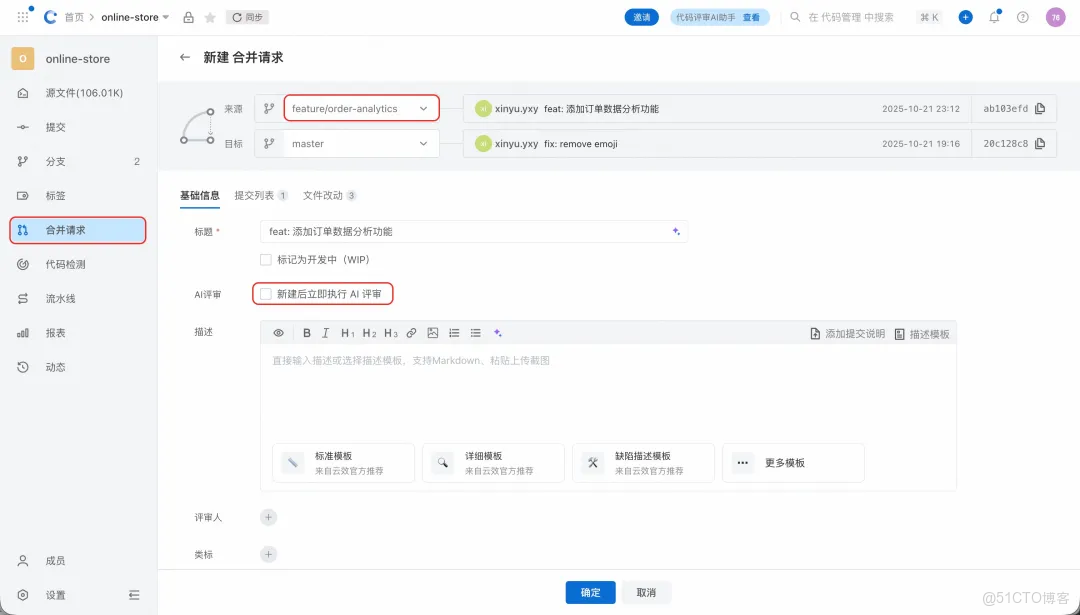The width and height of the screenshot is (1080, 615).
Task: Open the feature/order-analytics source branch dropdown
Action: coord(360,108)
